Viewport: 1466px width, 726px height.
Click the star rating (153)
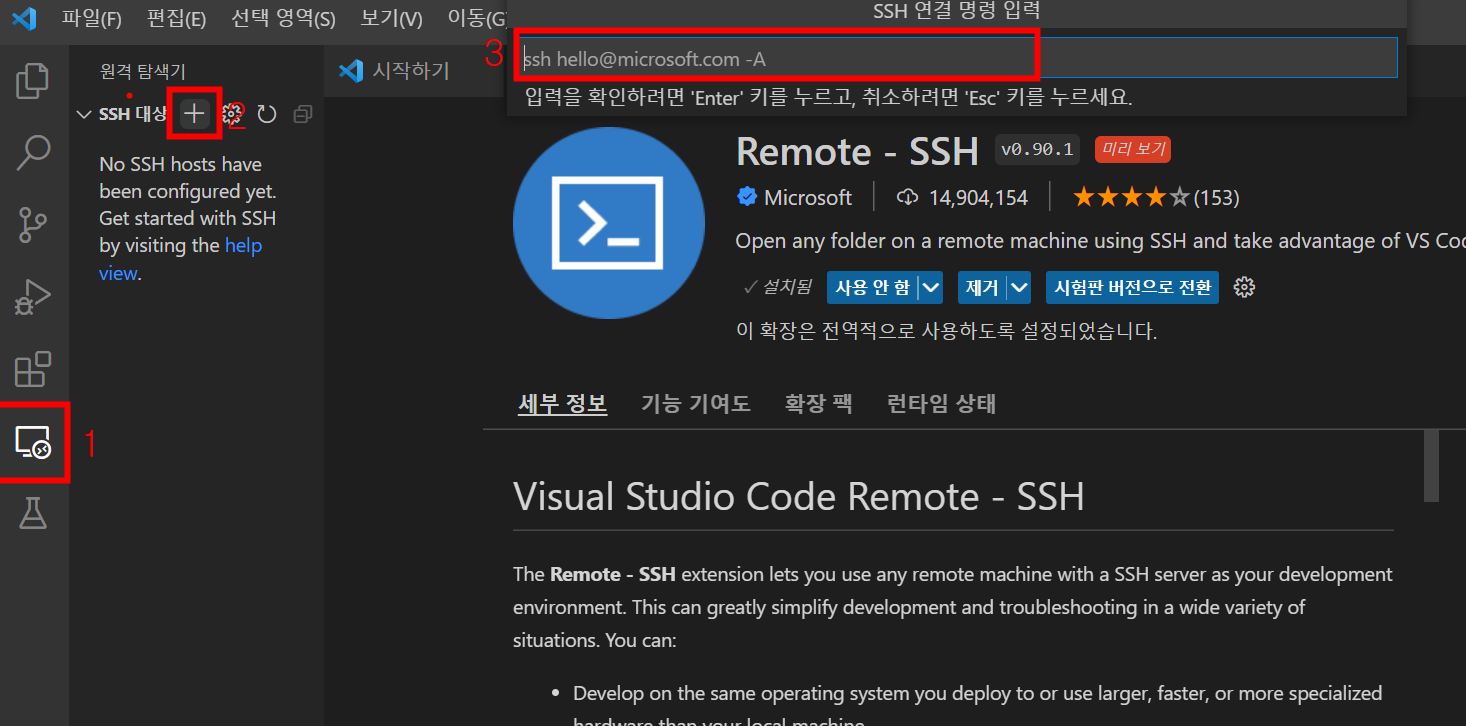pos(1156,198)
